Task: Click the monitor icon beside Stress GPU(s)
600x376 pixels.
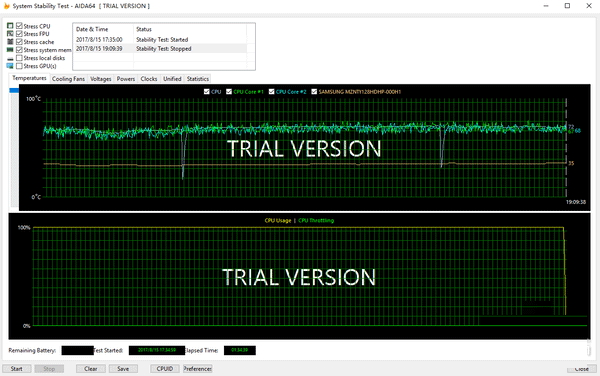Action: (10, 66)
